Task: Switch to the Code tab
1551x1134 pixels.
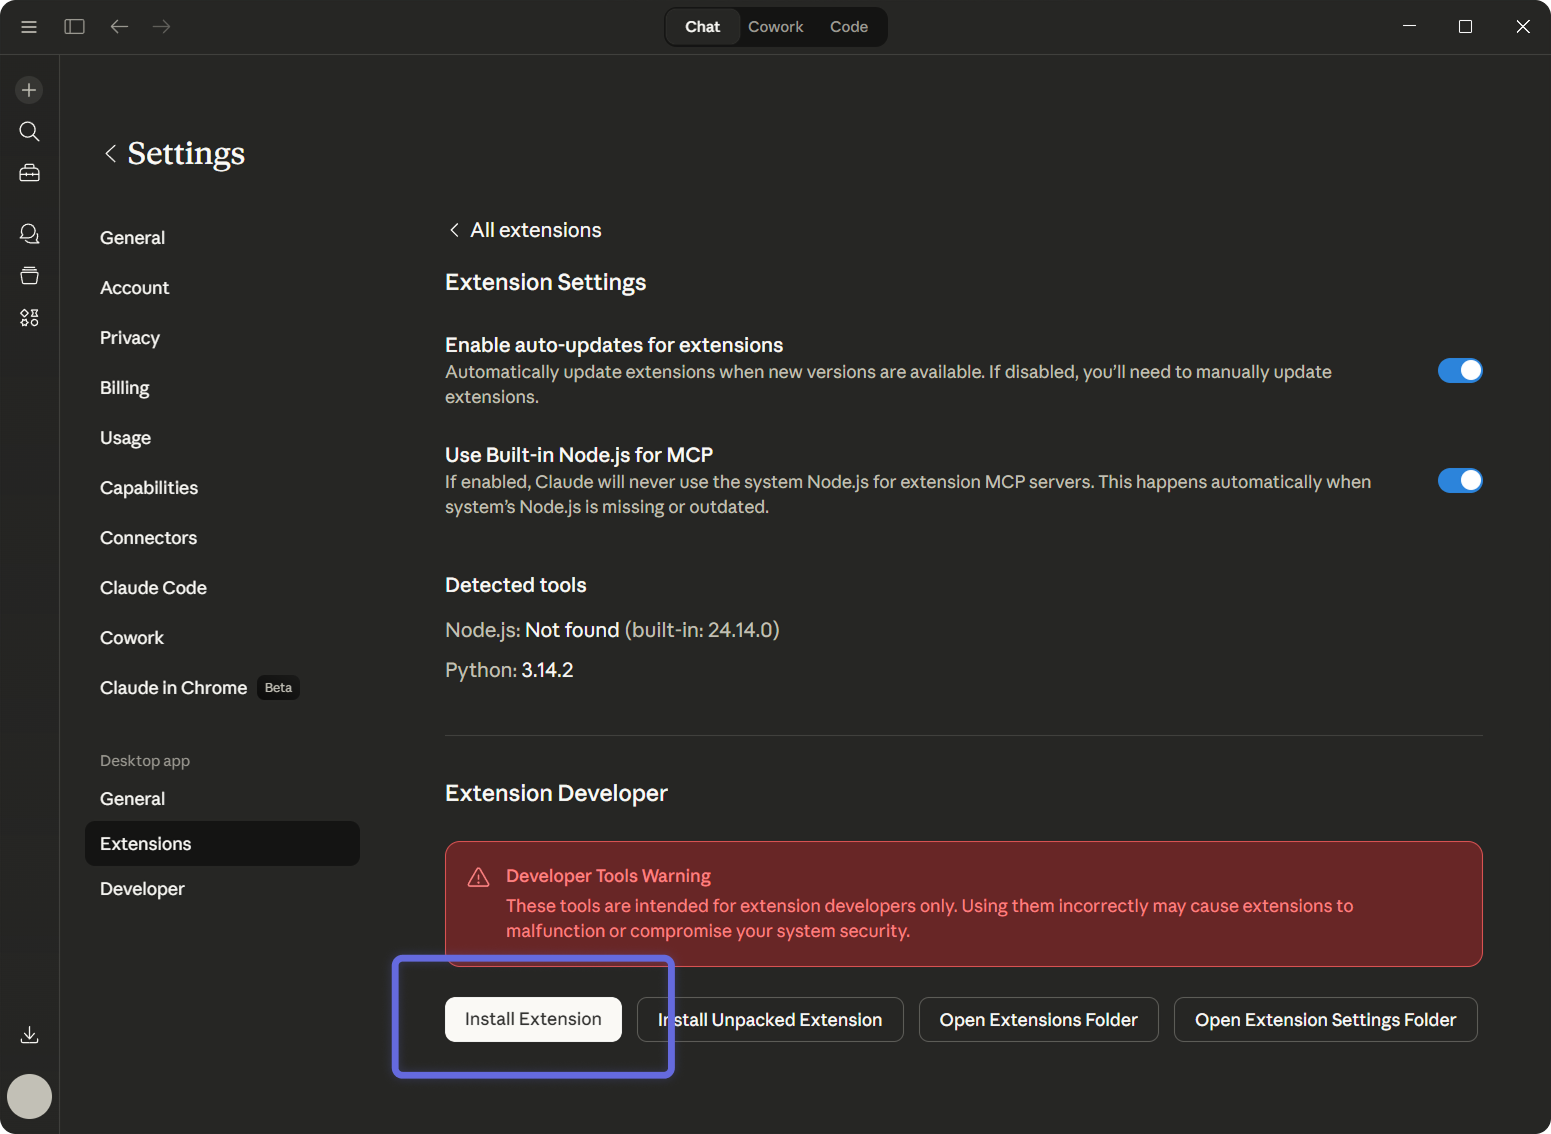Action: (x=848, y=26)
